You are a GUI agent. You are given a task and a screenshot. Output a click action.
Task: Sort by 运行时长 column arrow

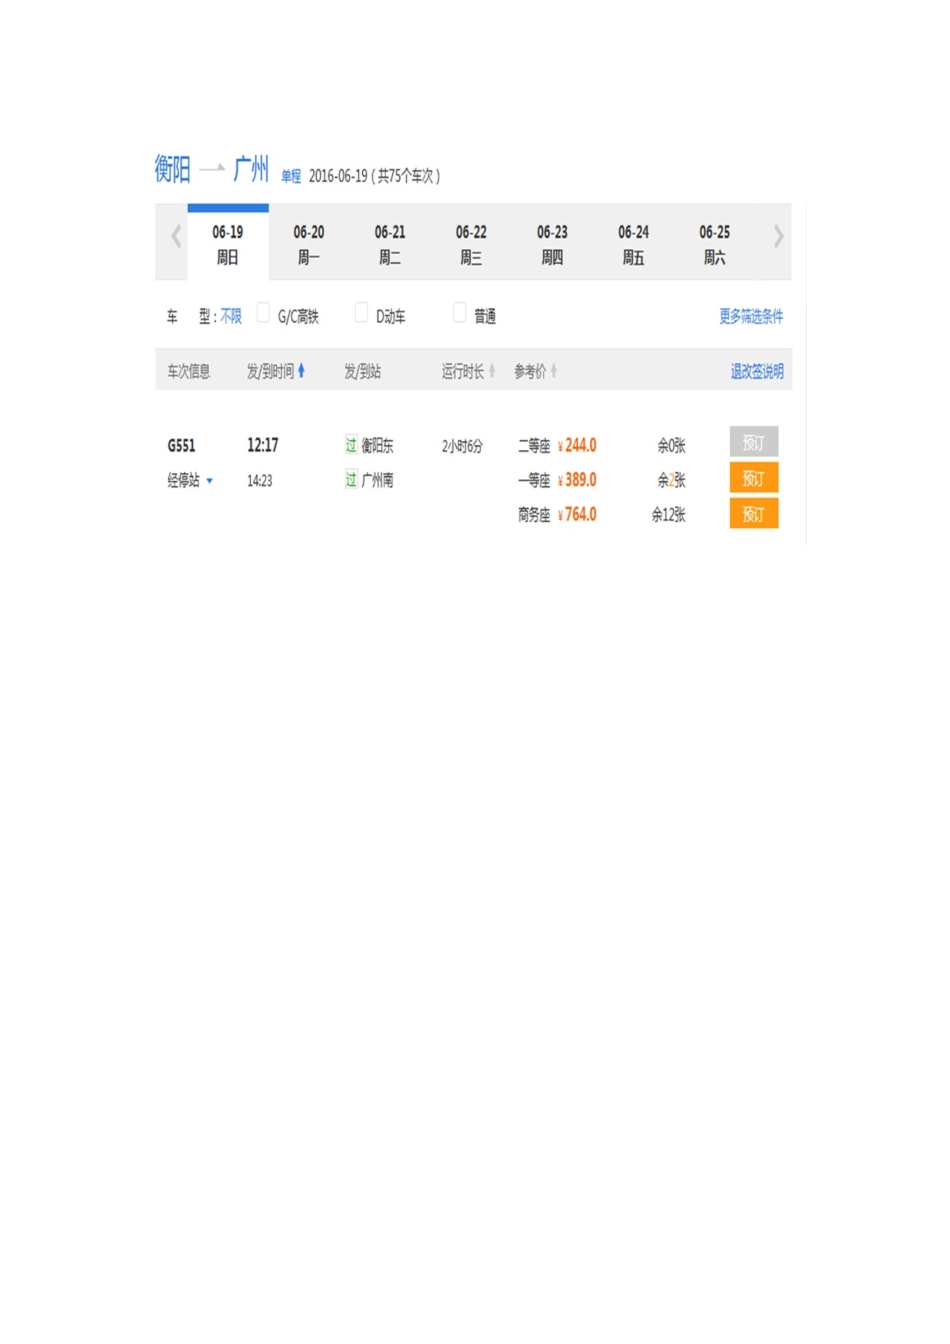492,371
